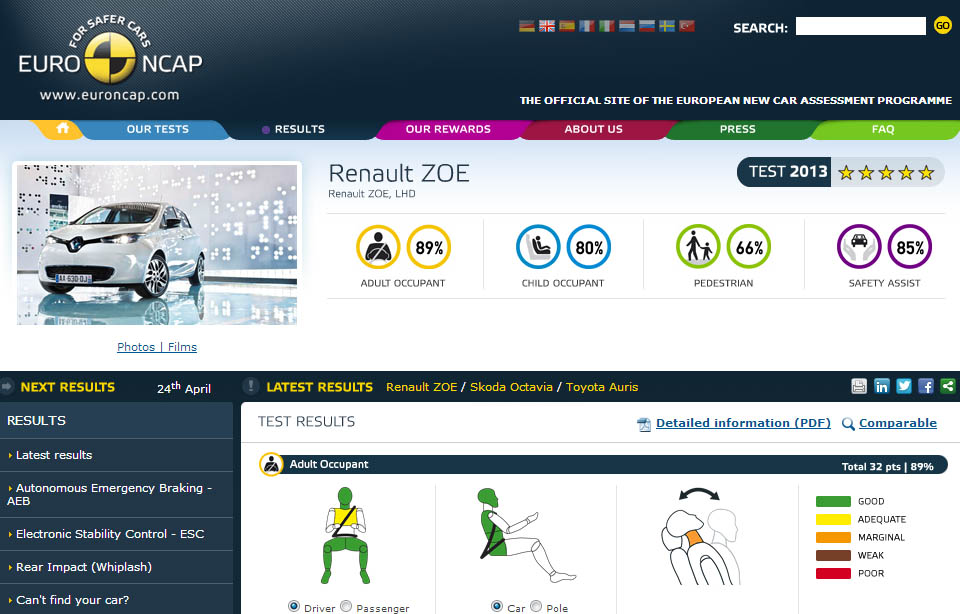This screenshot has height=614, width=960.
Task: Open the About Us tab
Action: 593,129
